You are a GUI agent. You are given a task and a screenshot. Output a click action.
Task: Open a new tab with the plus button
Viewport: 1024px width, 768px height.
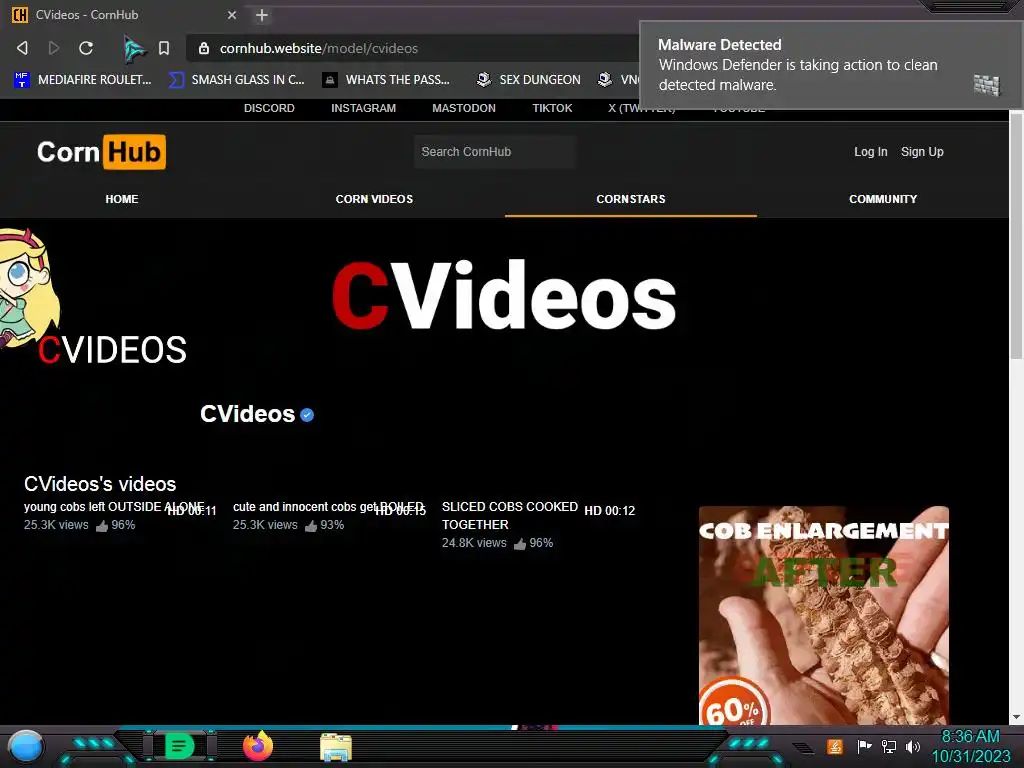pos(262,15)
